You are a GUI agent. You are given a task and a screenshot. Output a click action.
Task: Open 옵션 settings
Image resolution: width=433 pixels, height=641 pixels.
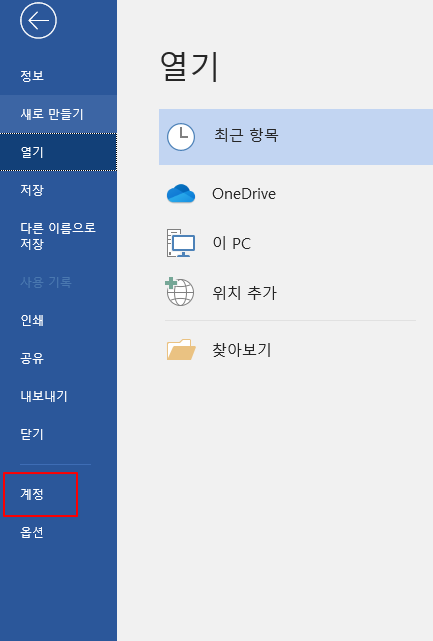pyautogui.click(x=58, y=532)
